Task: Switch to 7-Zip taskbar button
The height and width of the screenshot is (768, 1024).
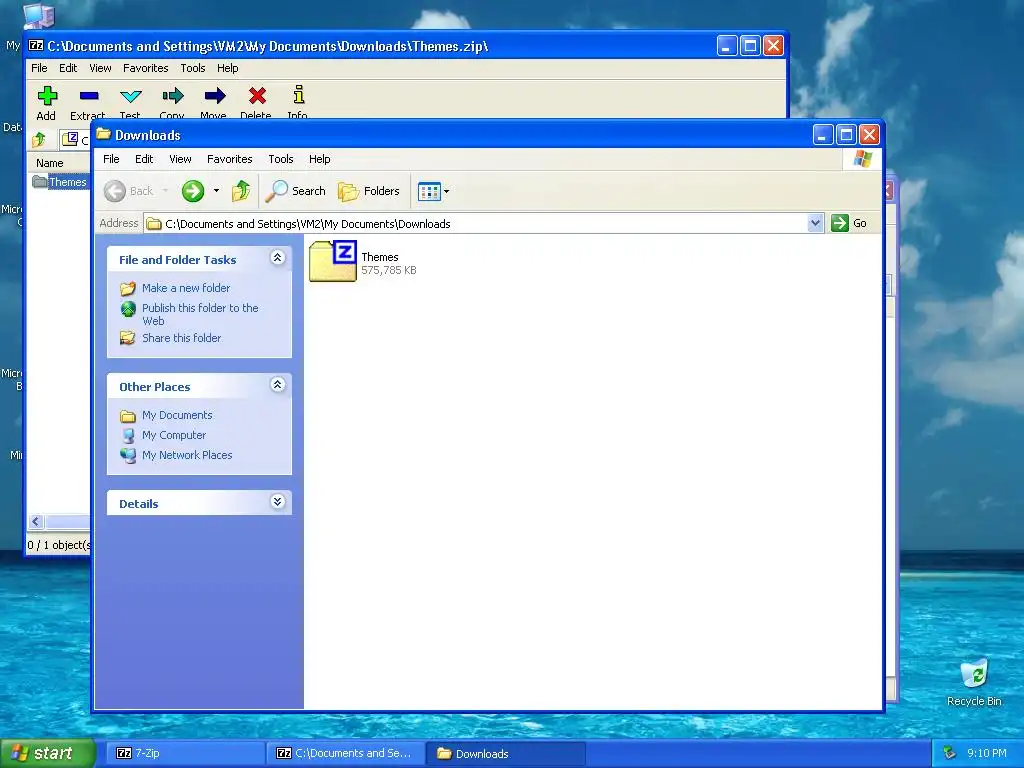Action: point(185,753)
